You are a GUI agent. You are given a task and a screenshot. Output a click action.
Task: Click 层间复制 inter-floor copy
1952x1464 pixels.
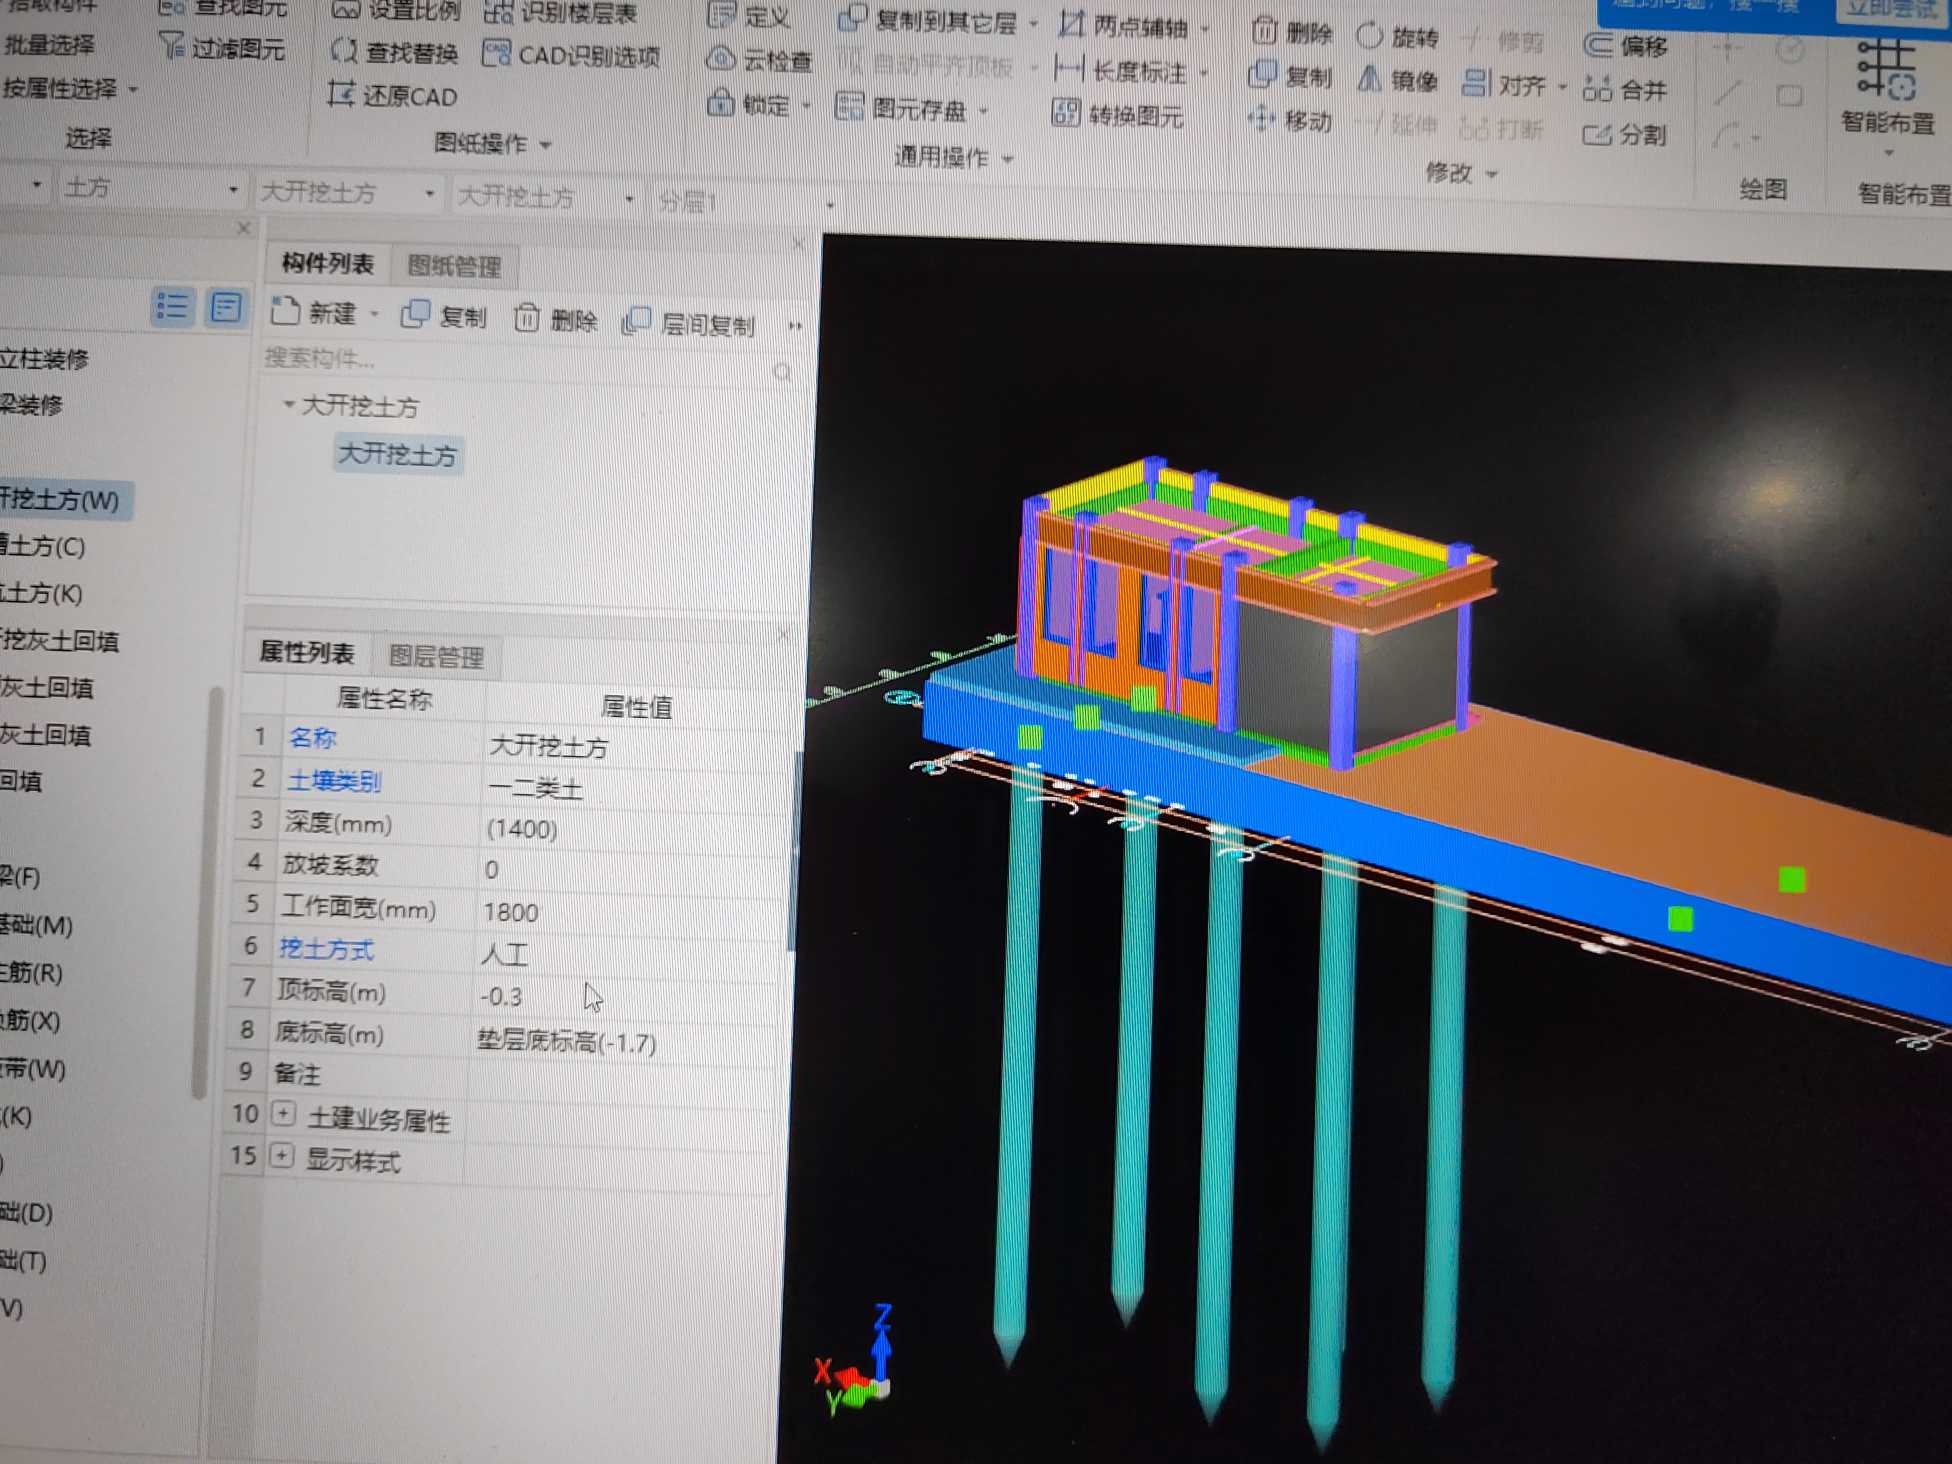(x=688, y=323)
